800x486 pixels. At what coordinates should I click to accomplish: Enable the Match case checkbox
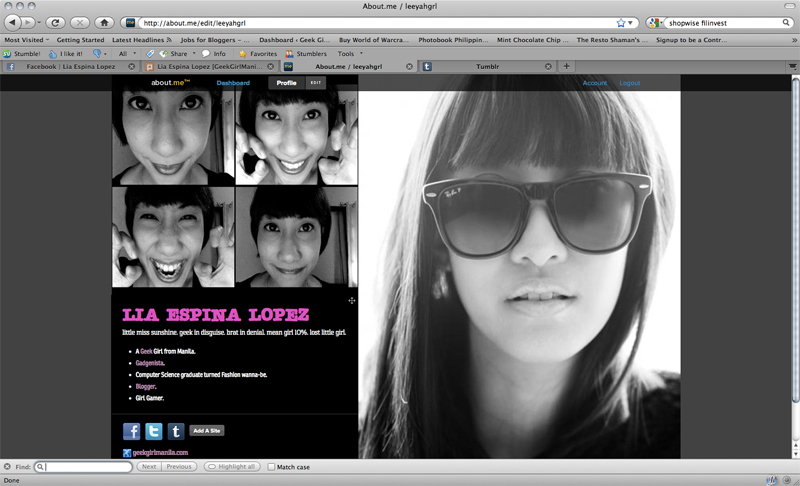coord(270,467)
